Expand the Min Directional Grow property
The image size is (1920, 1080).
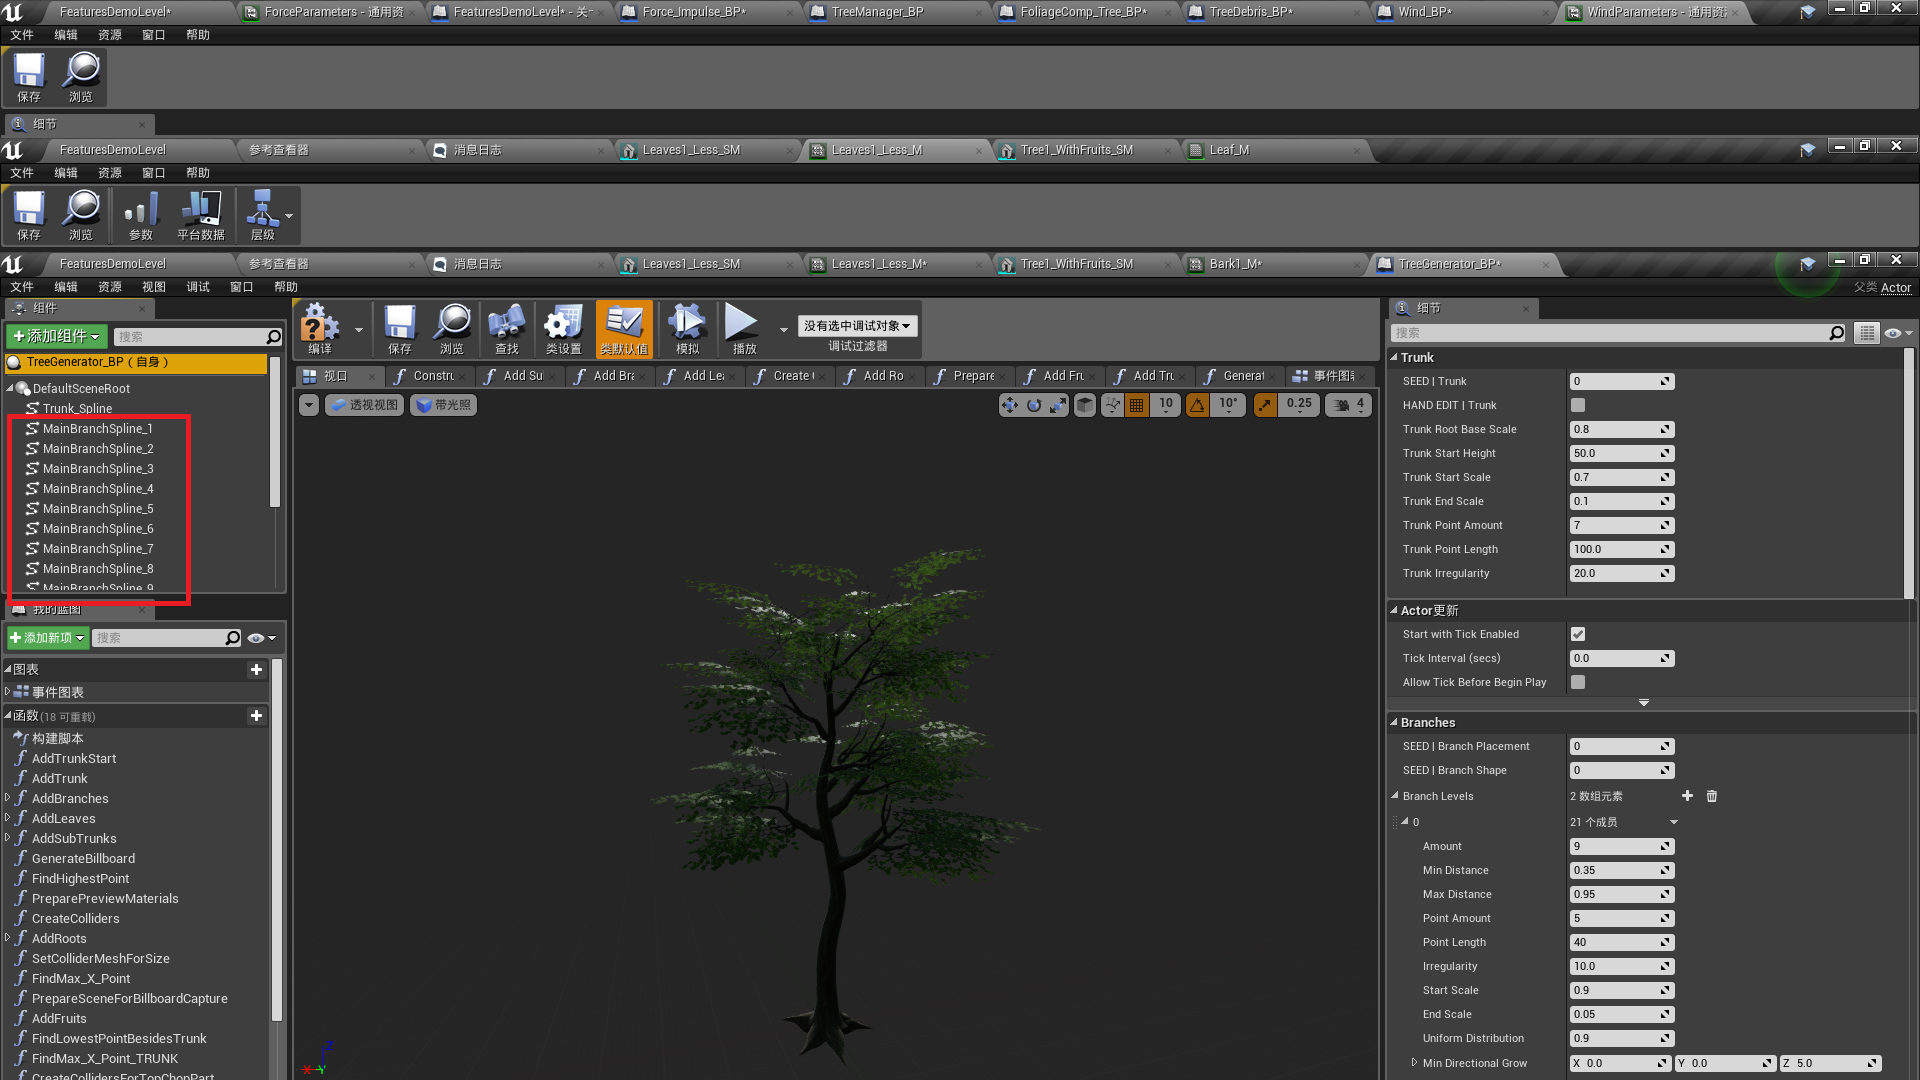(x=1414, y=1063)
